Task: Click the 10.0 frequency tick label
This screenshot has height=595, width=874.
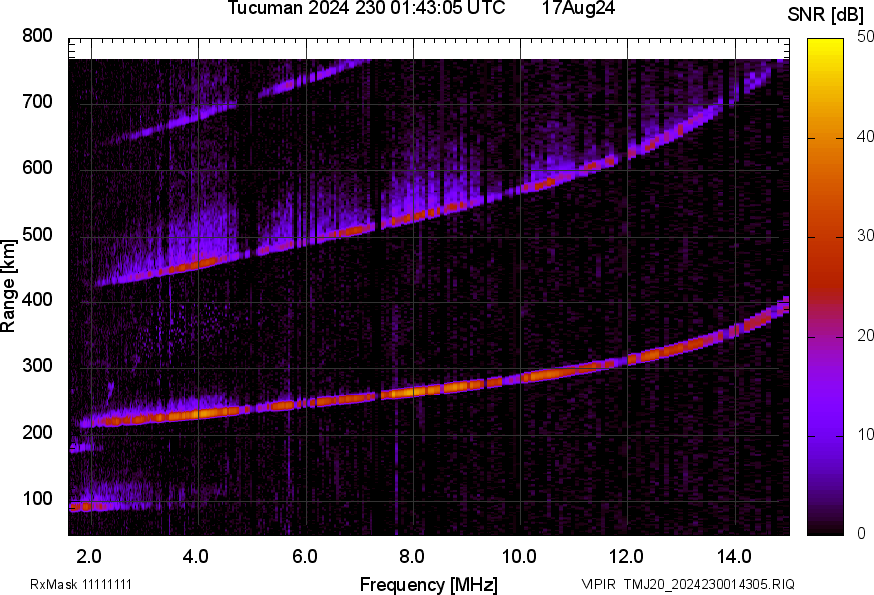Action: (518, 556)
